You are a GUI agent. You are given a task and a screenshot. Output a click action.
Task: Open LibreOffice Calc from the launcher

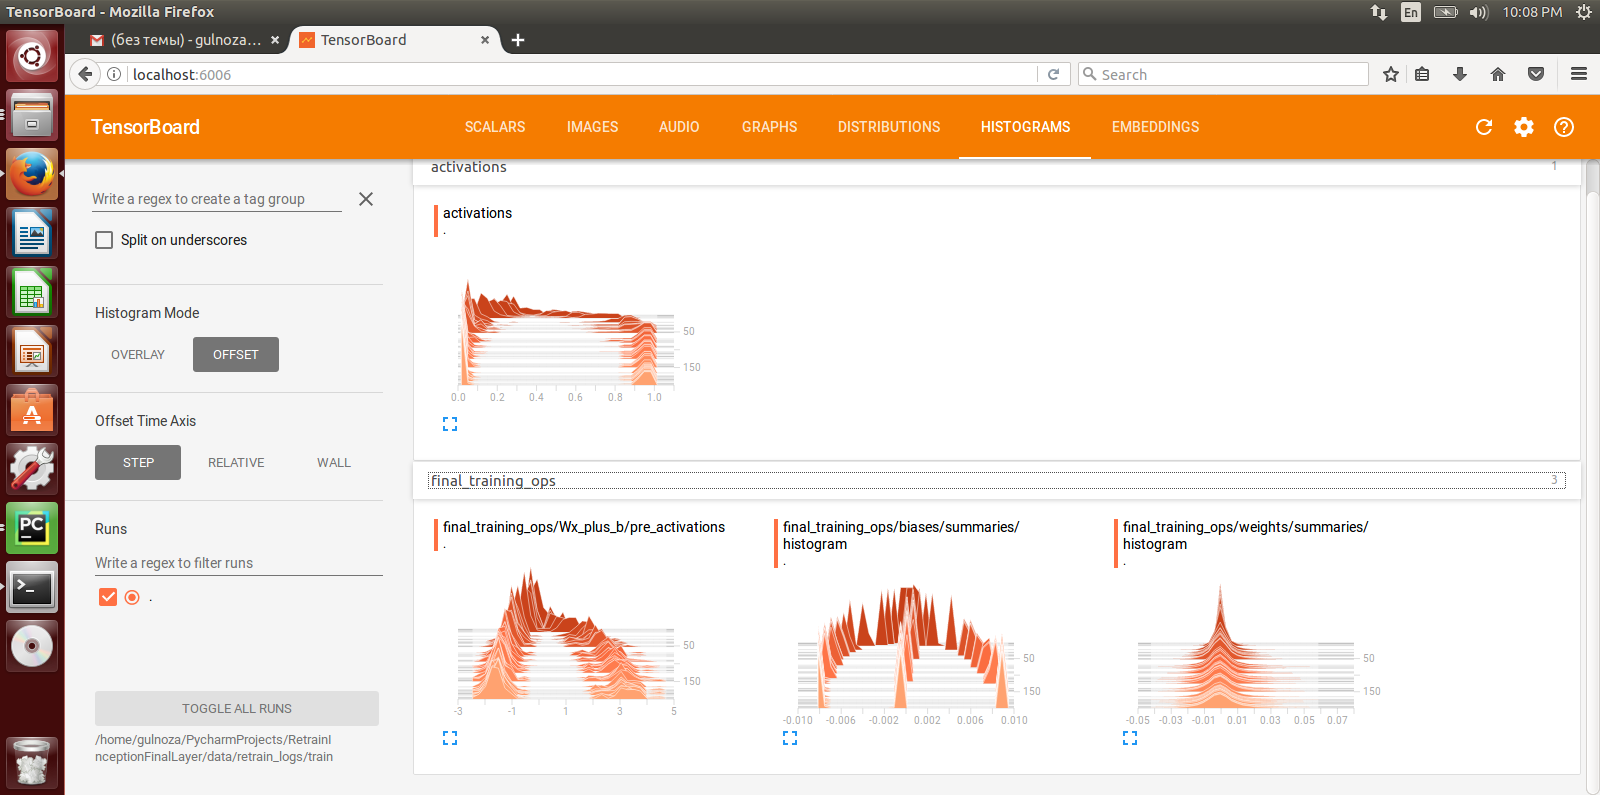click(x=32, y=292)
